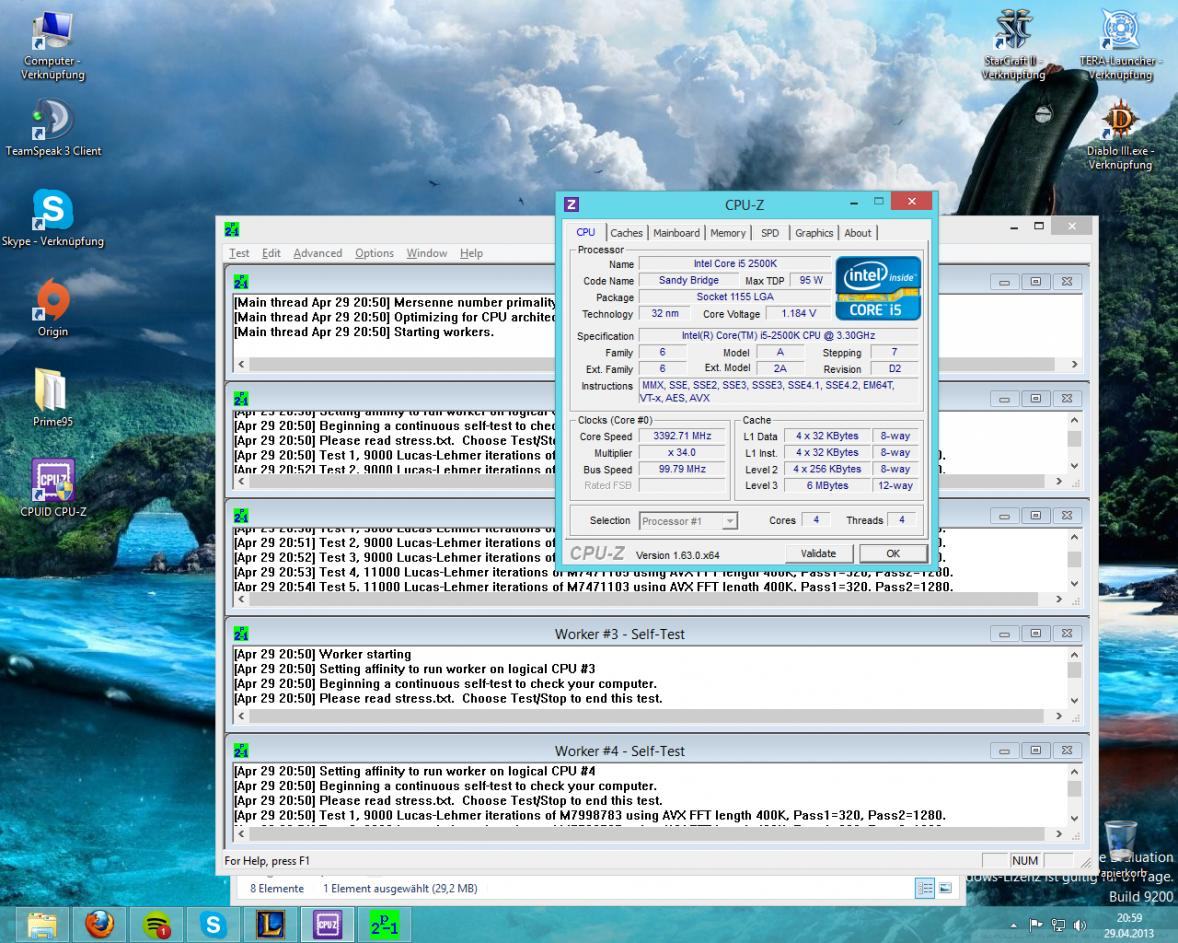The image size is (1178, 943).
Task: Click right arrow of Main thread scrollbar
Action: [1074, 364]
